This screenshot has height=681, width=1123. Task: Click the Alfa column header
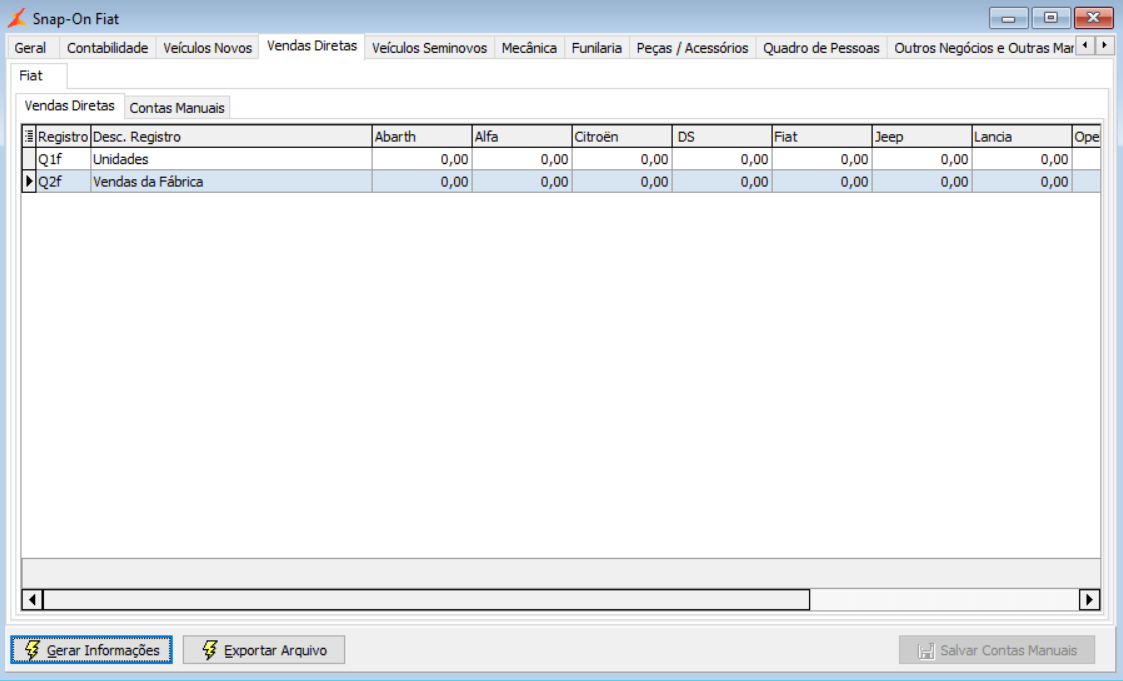522,136
